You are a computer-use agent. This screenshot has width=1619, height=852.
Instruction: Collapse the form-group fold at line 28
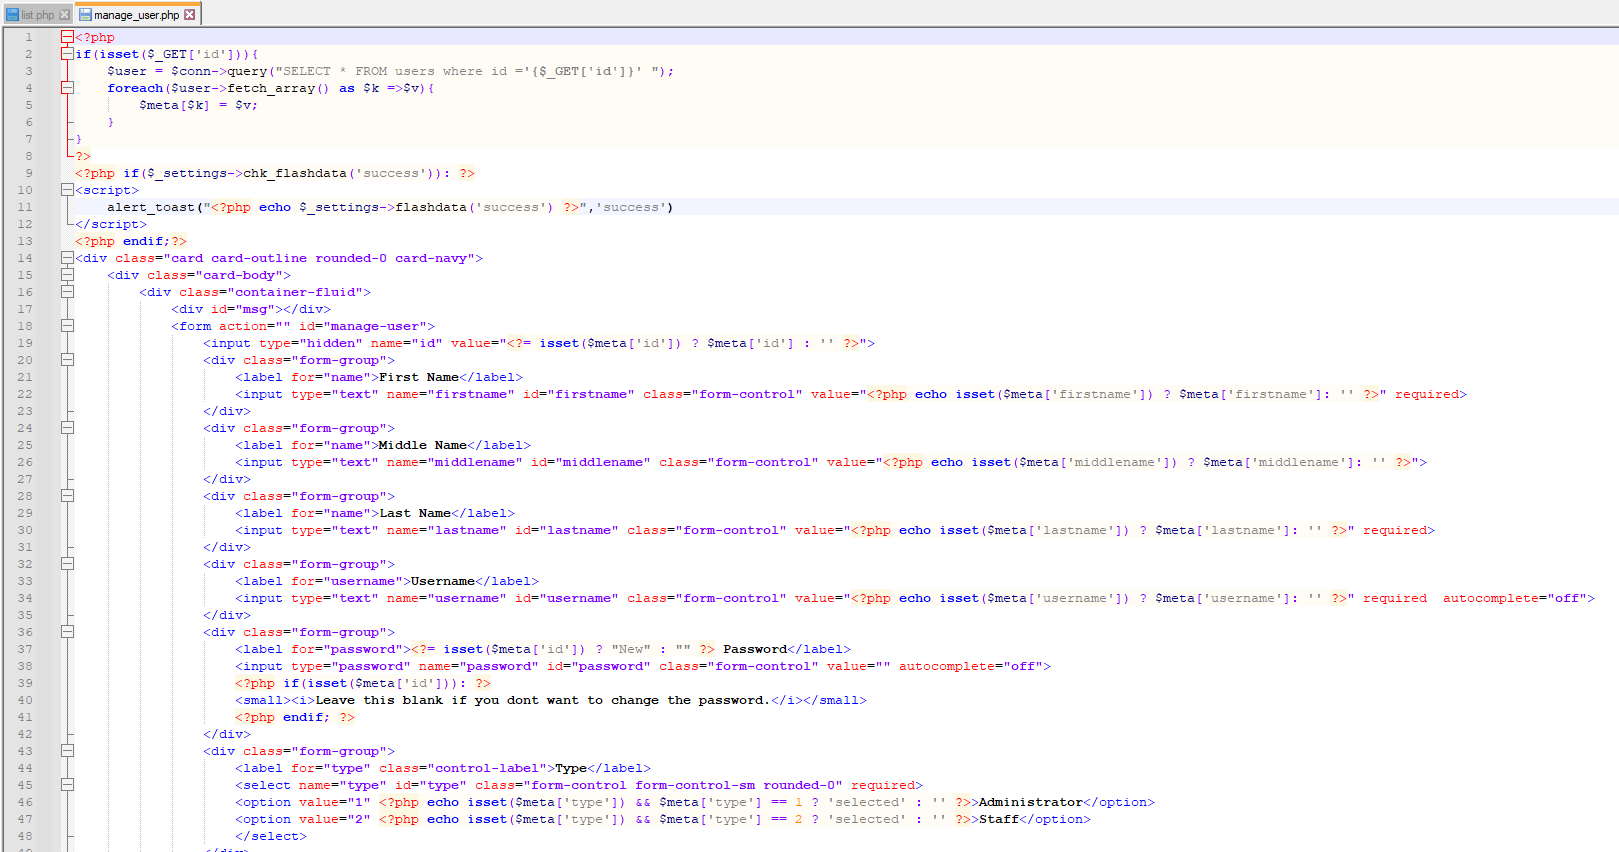pos(67,496)
